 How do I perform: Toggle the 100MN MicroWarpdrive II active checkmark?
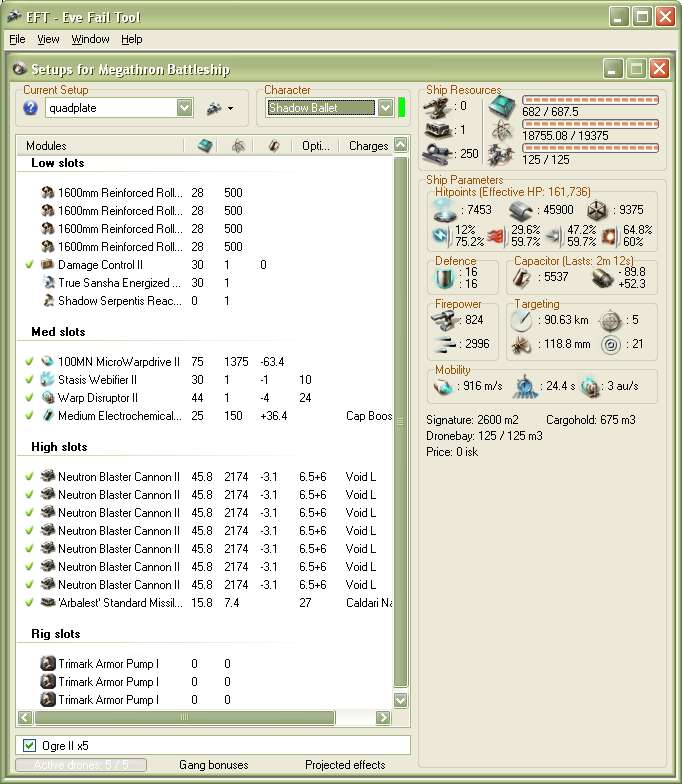click(30, 362)
